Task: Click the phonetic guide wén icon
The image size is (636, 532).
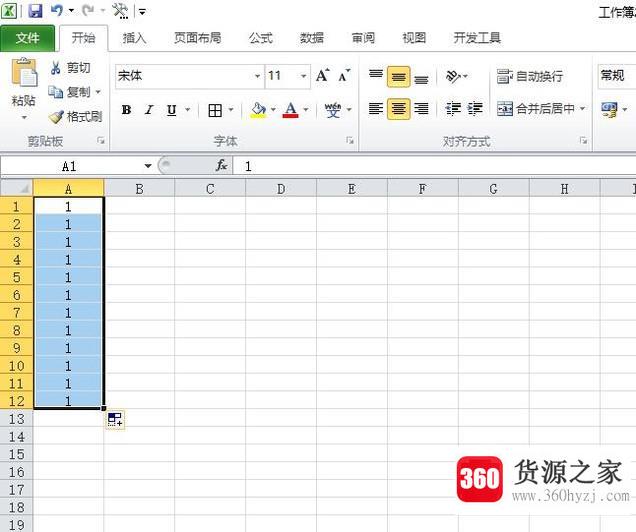Action: tap(333, 110)
